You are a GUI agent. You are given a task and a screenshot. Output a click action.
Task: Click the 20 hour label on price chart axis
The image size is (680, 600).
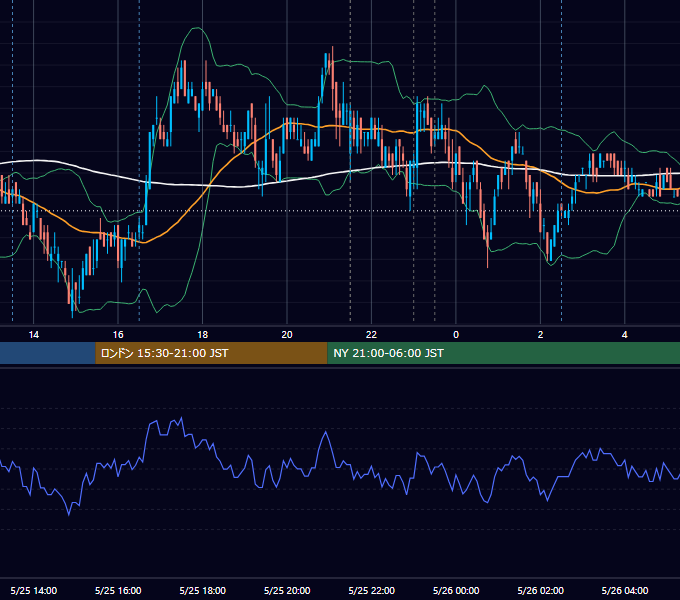[287, 335]
